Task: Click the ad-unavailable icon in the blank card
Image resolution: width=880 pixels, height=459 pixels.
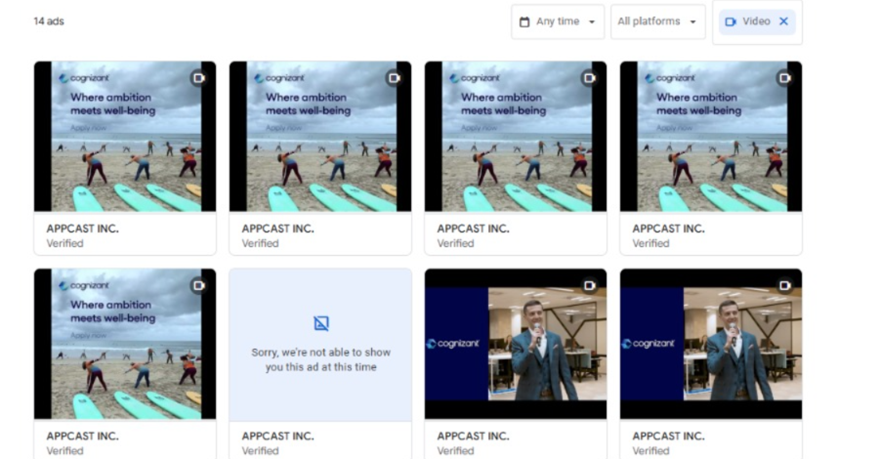Action: pos(321,323)
